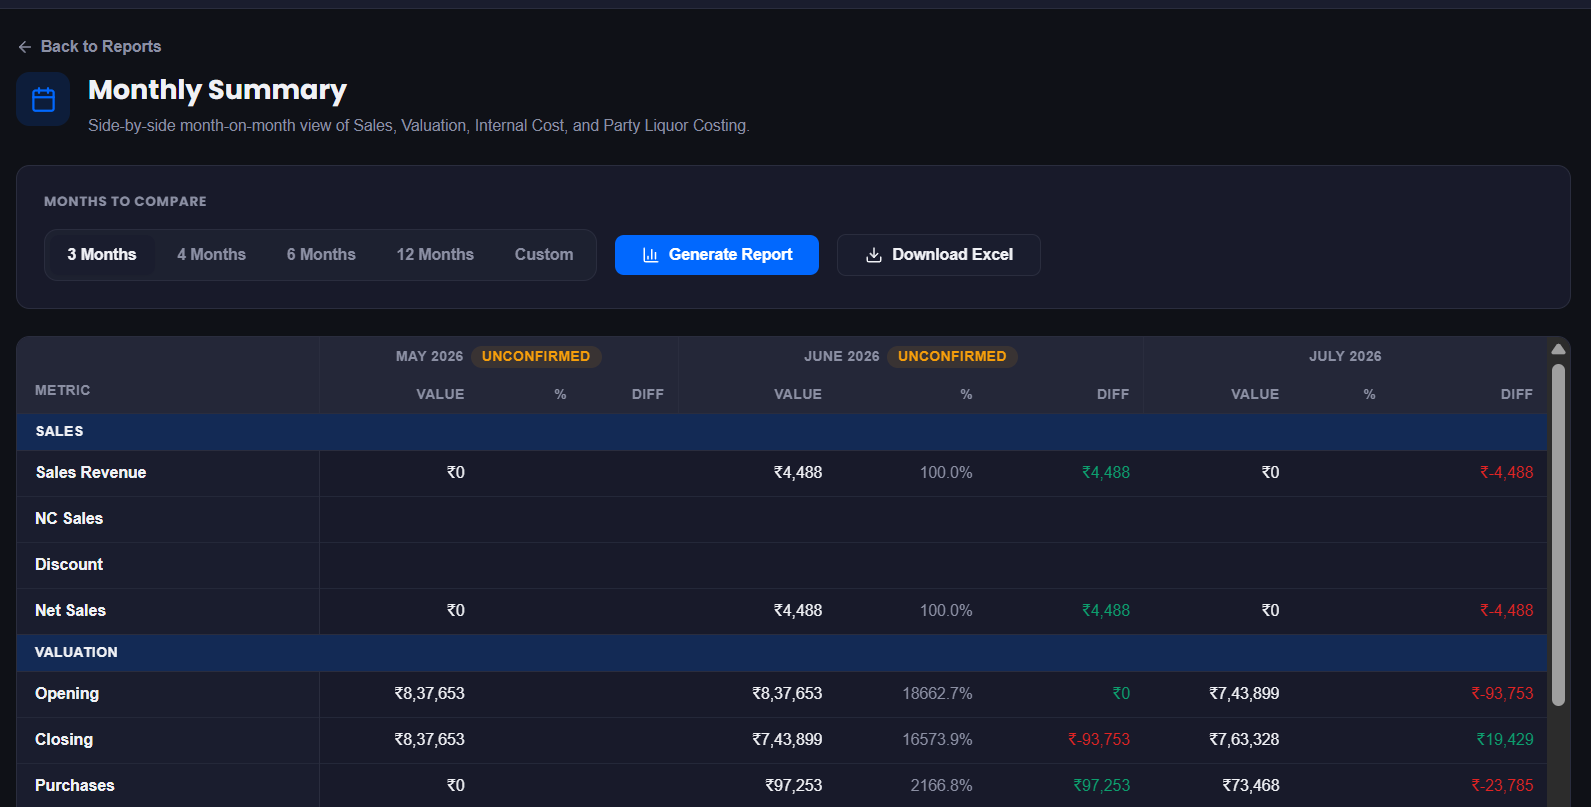Click Opening June diff ₹0 in green
Image resolution: width=1591 pixels, height=807 pixels.
tap(1121, 694)
